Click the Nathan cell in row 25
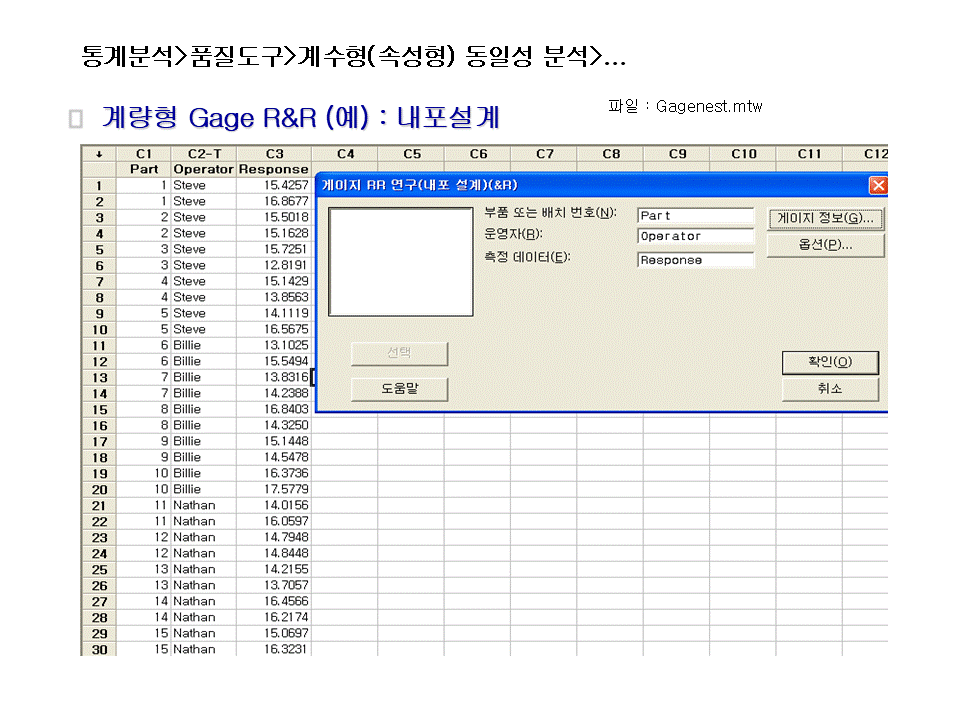Screen dimensions: 960x720 [x=204, y=569]
